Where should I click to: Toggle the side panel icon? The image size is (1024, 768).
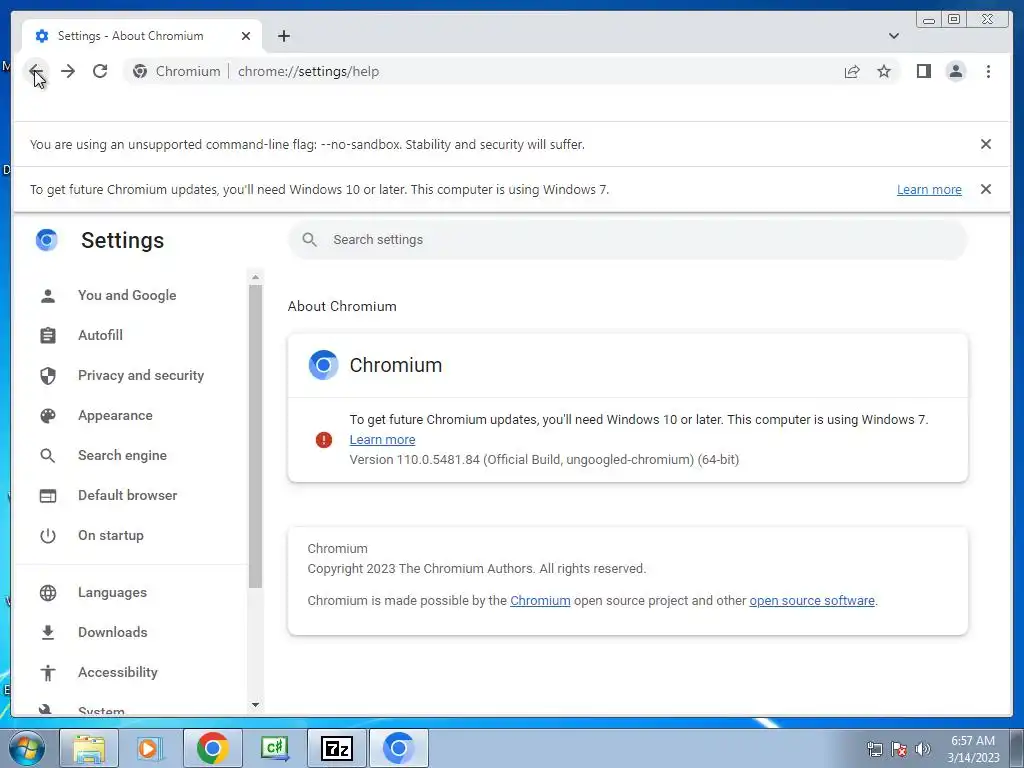click(923, 71)
